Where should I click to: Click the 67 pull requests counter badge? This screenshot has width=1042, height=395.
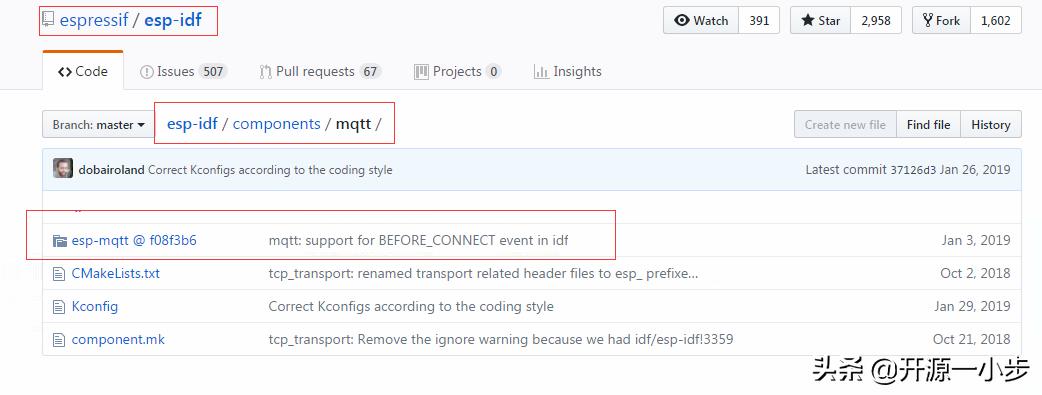pyautogui.click(x=370, y=71)
